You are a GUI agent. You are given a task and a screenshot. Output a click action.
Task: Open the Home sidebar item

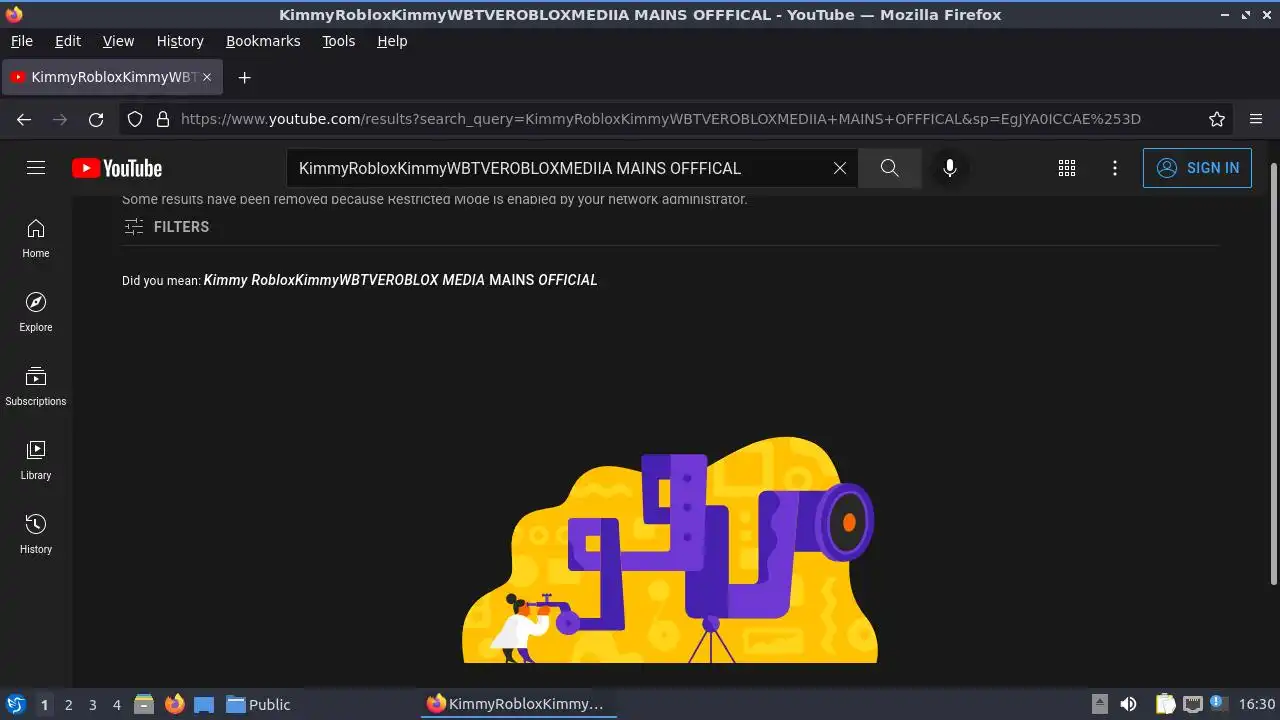click(x=36, y=239)
